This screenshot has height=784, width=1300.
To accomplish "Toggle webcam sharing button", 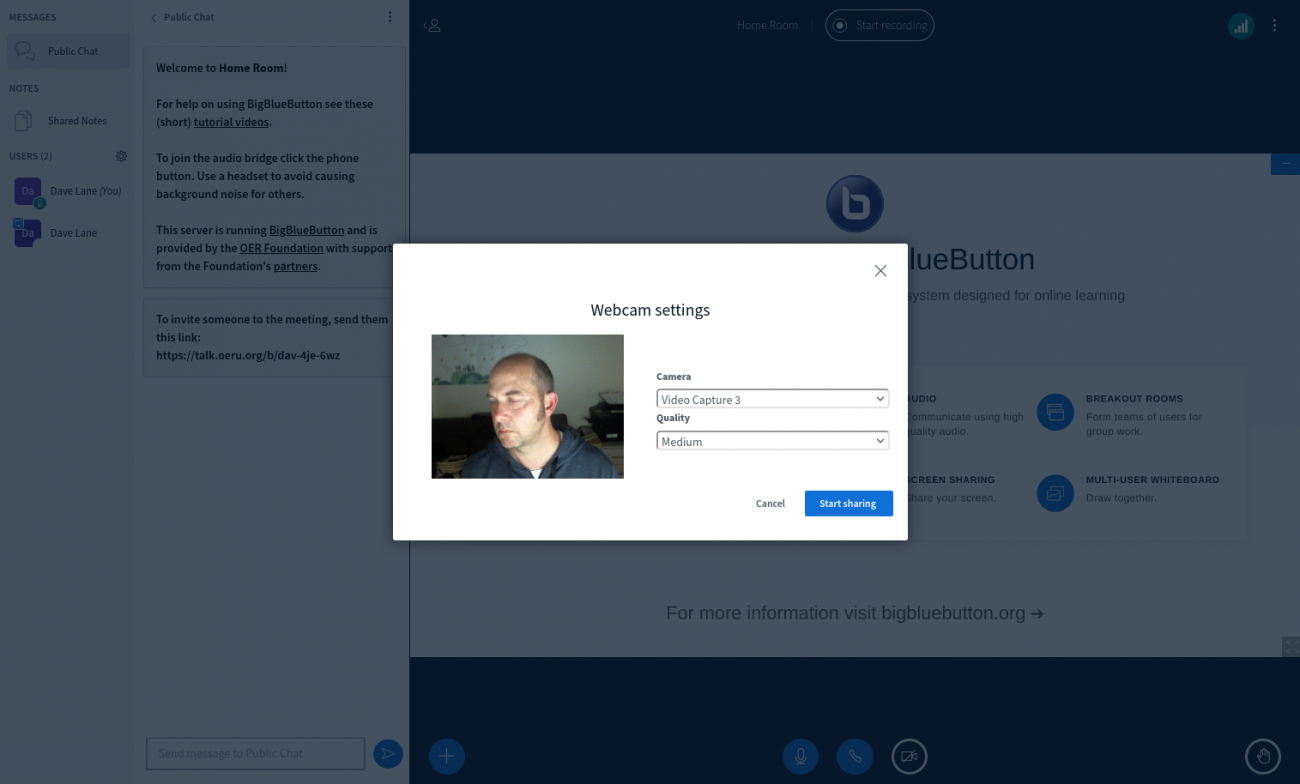I will 909,756.
